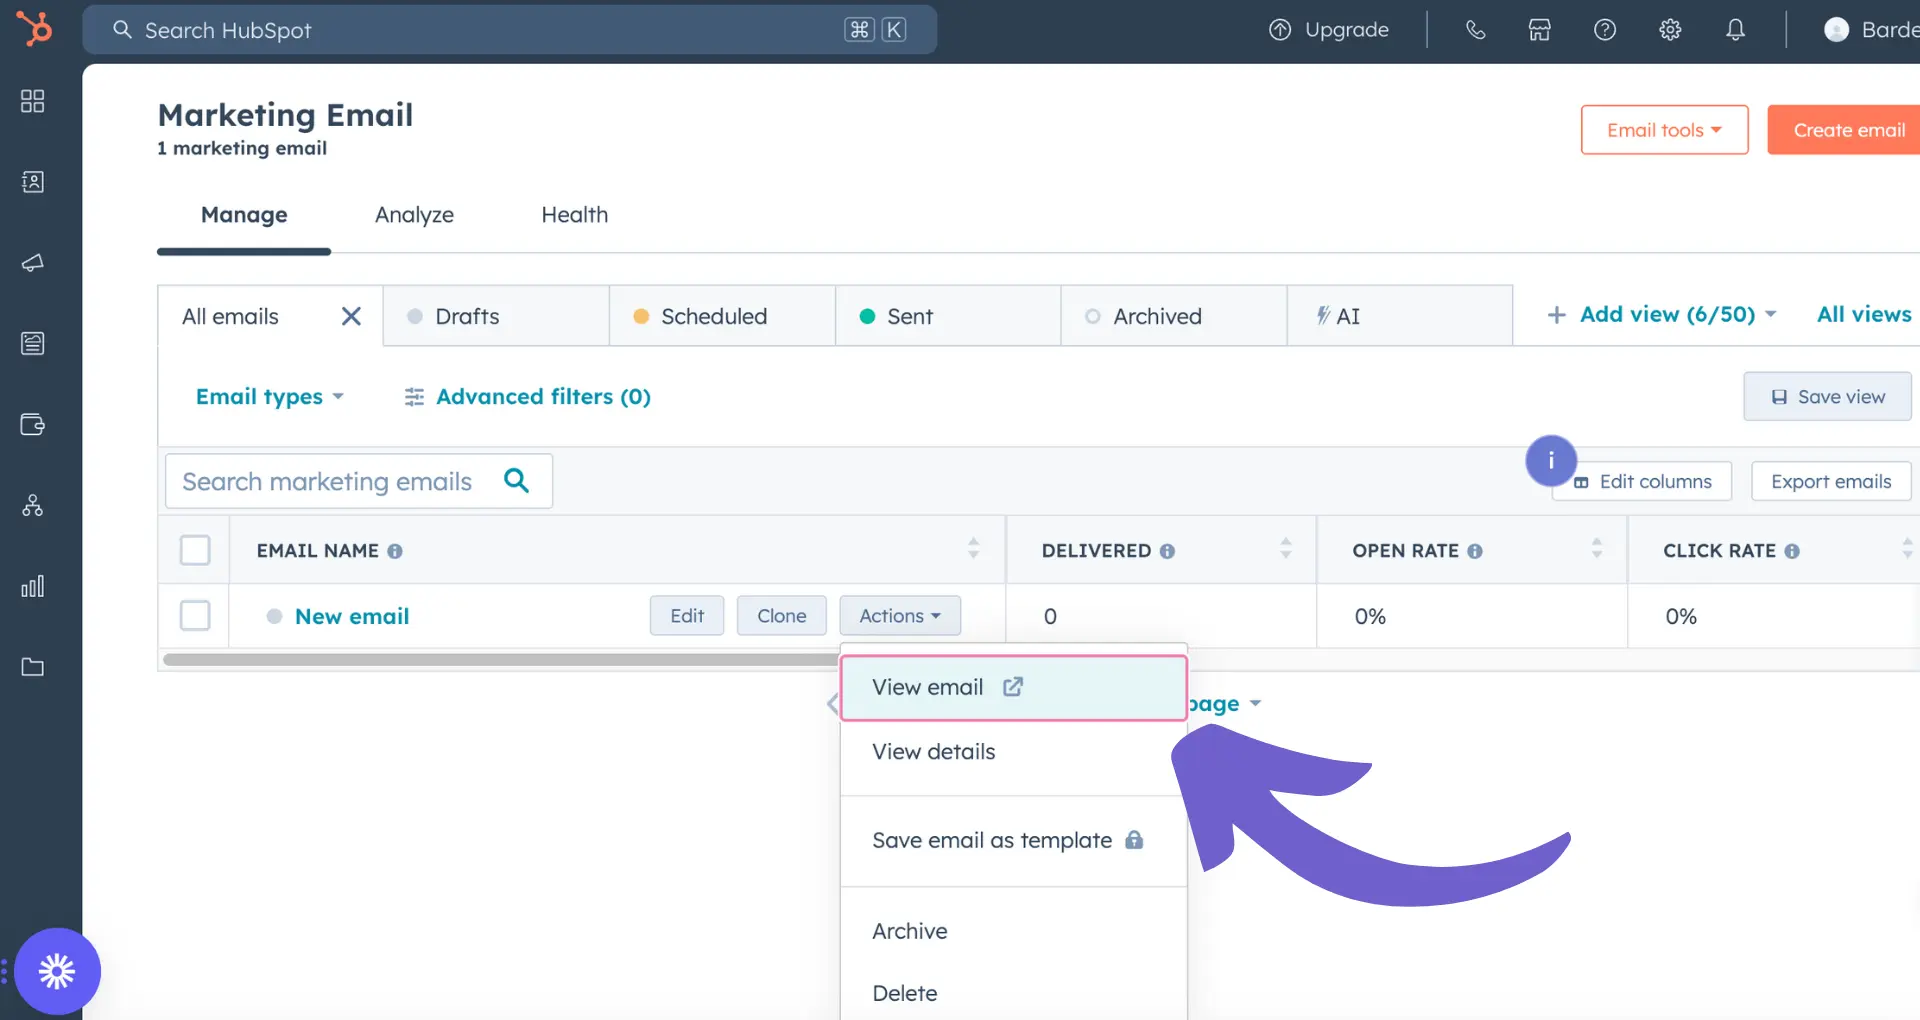The width and height of the screenshot is (1920, 1020).
Task: Open the Automation workflows icon in sidebar
Action: pyautogui.click(x=33, y=505)
